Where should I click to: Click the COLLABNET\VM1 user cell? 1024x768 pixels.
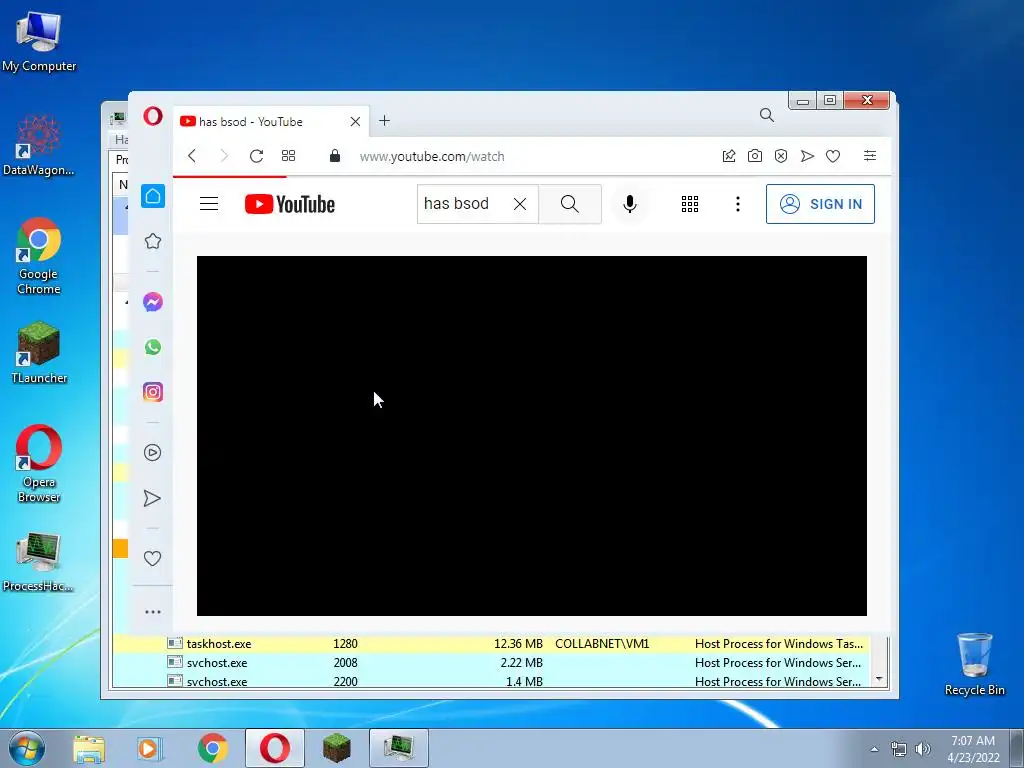coord(602,644)
